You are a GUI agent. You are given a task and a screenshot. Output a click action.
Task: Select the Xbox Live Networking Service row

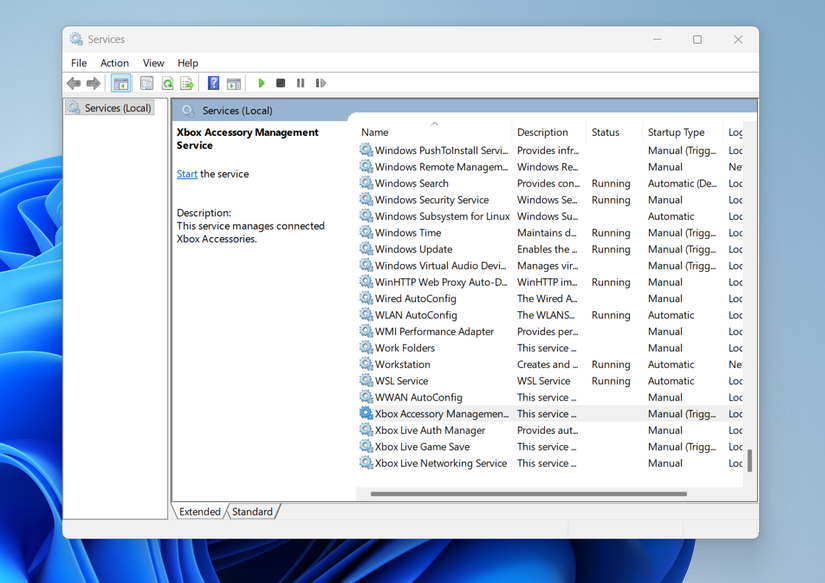coord(550,463)
